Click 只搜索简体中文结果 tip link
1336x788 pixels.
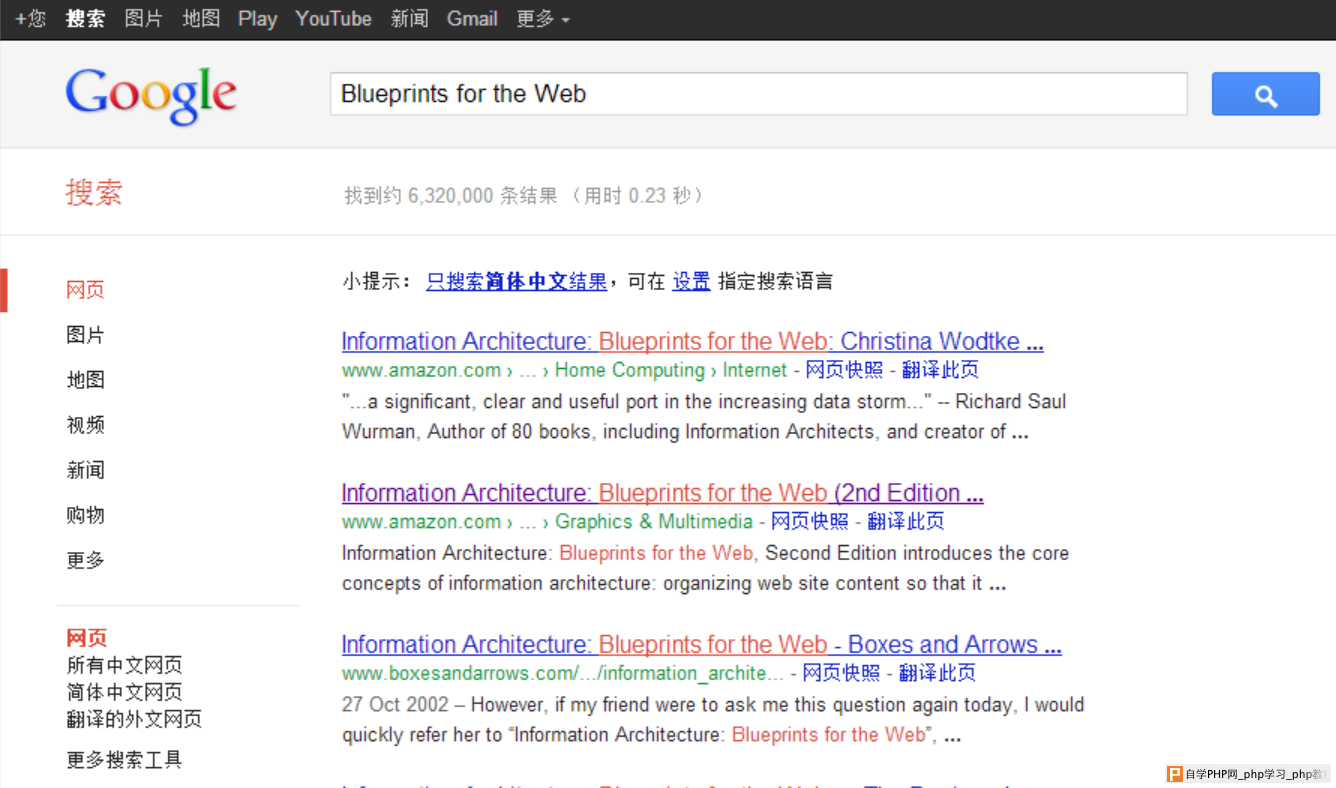(516, 282)
